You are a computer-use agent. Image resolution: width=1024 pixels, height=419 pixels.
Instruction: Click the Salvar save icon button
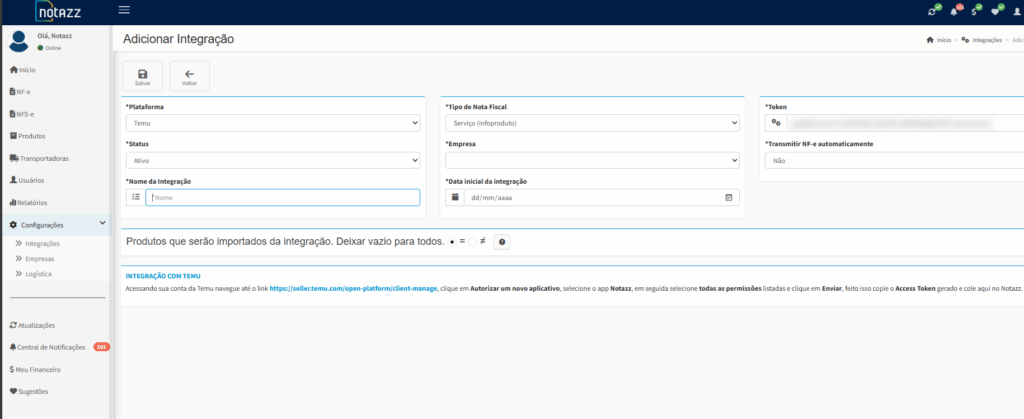point(142,76)
